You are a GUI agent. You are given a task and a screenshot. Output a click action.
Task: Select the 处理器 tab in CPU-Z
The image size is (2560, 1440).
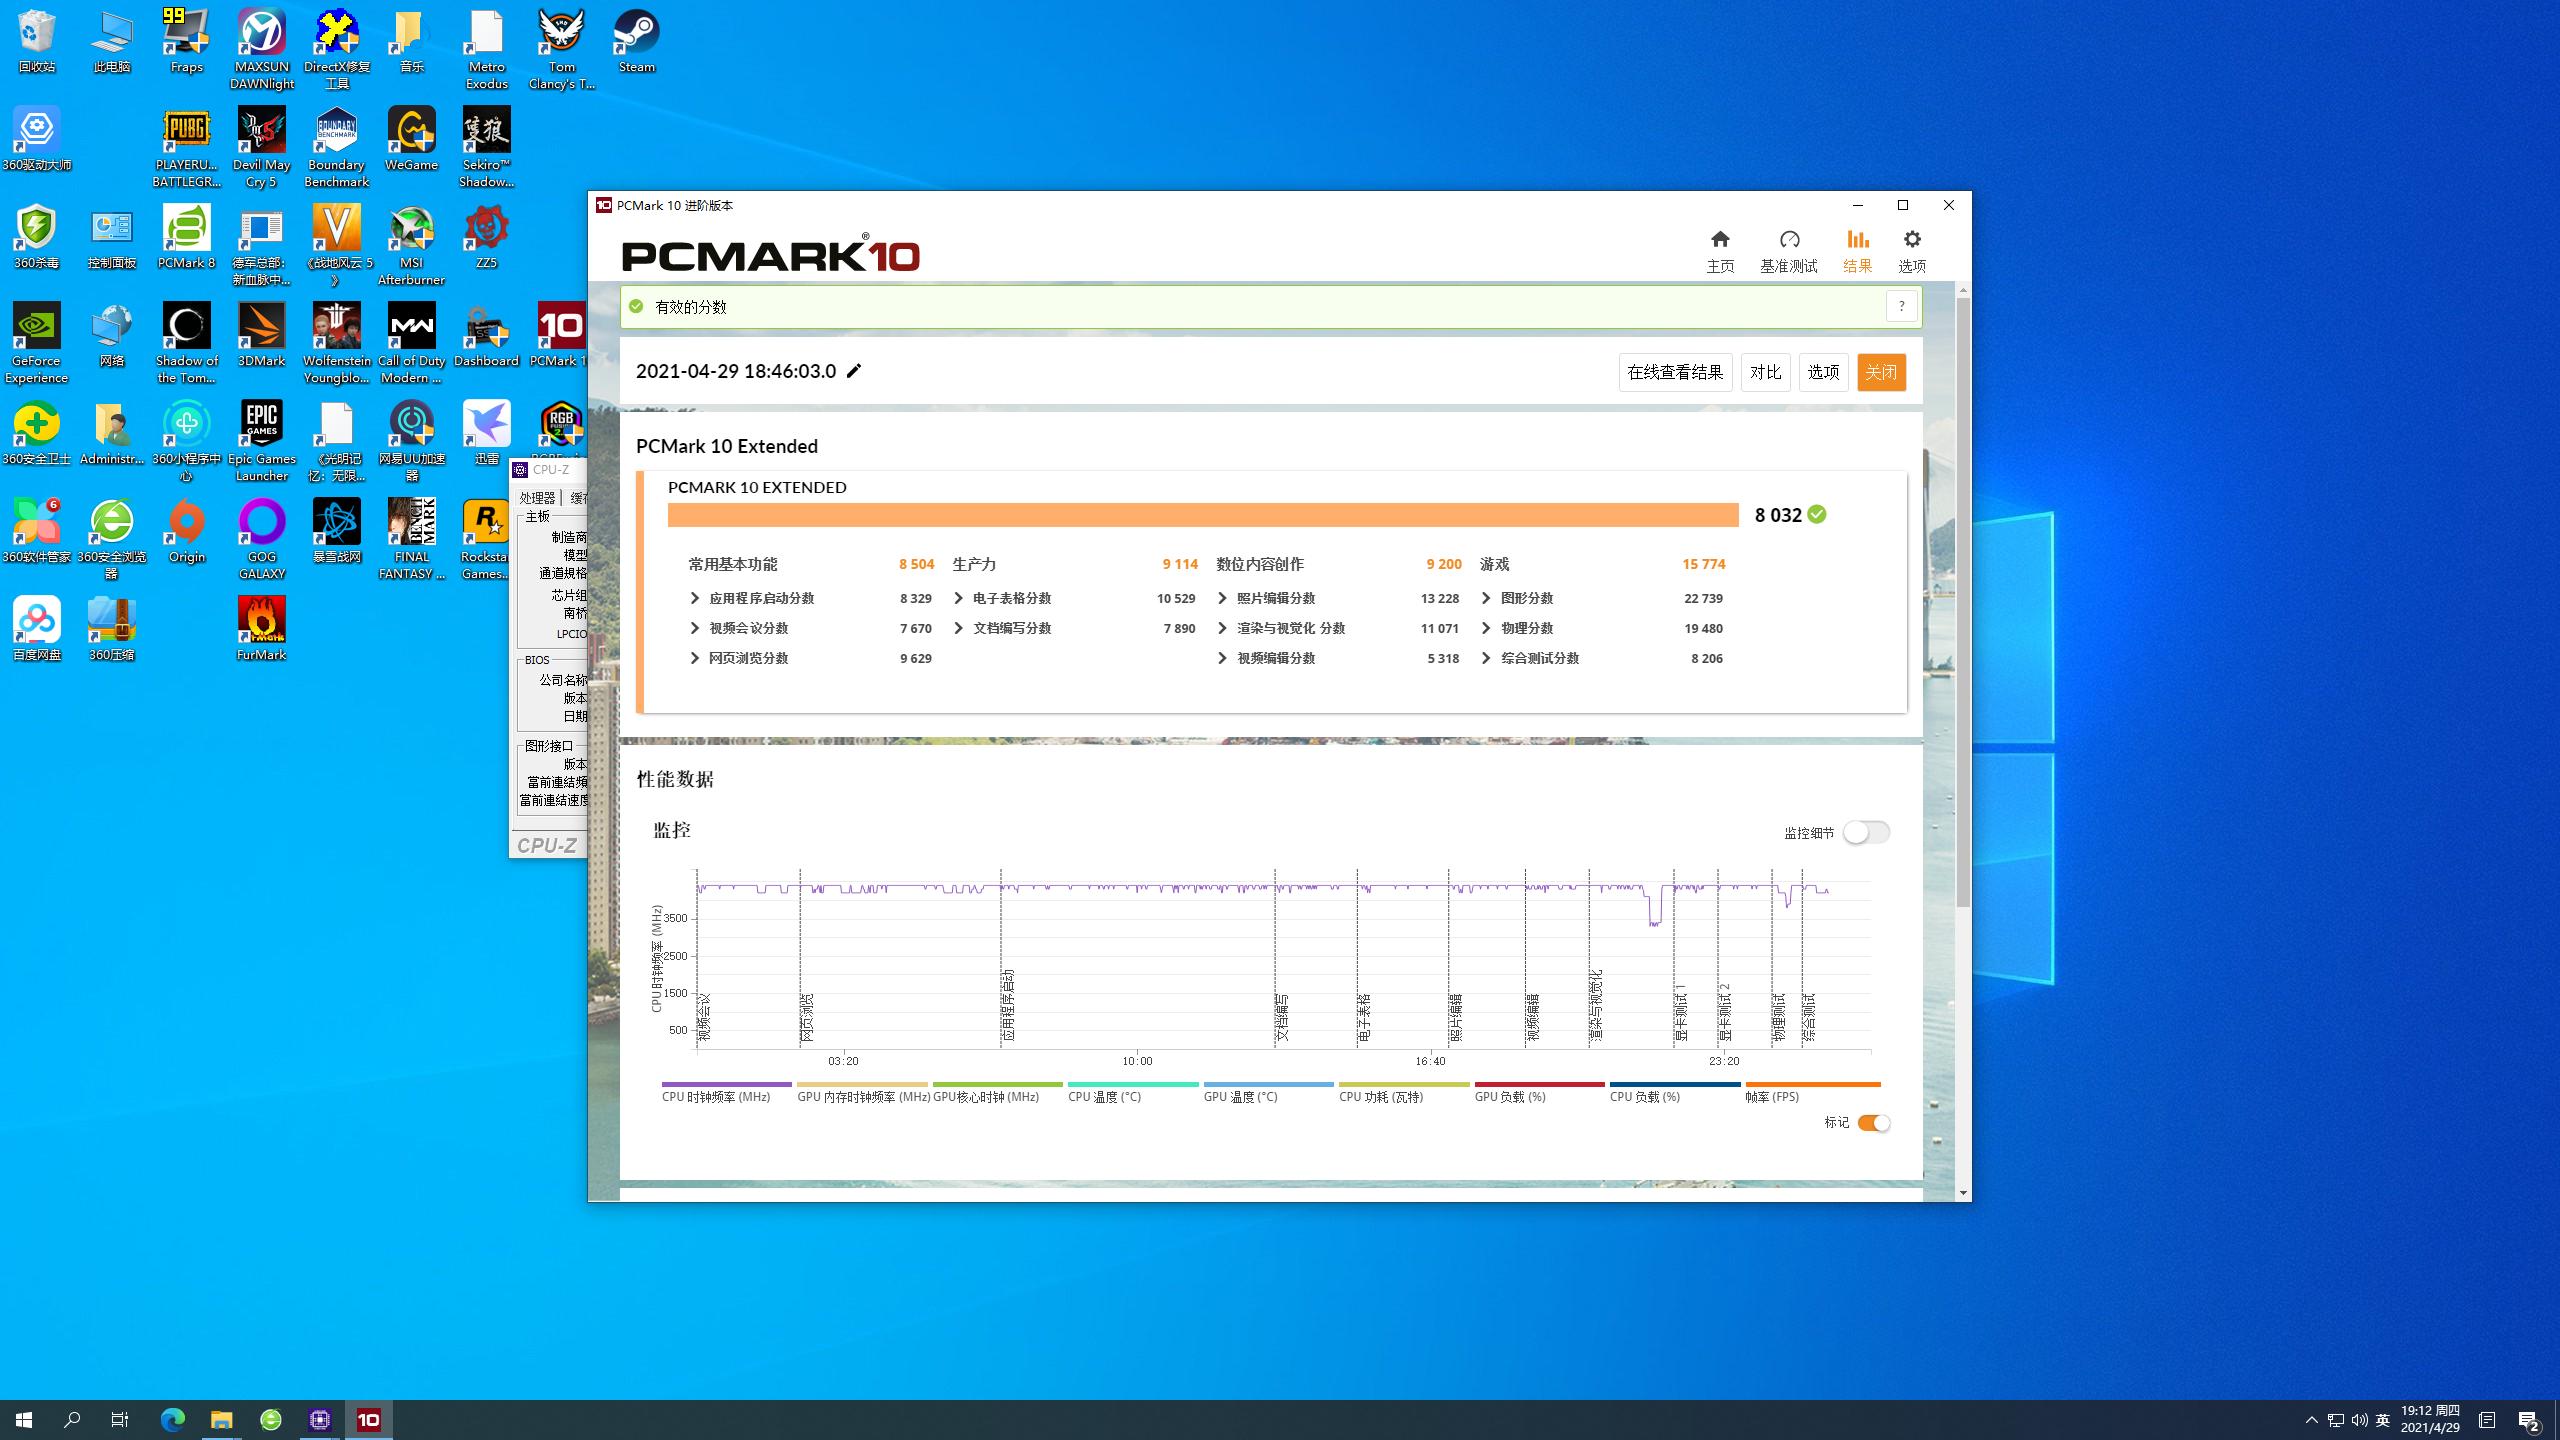pyautogui.click(x=537, y=497)
